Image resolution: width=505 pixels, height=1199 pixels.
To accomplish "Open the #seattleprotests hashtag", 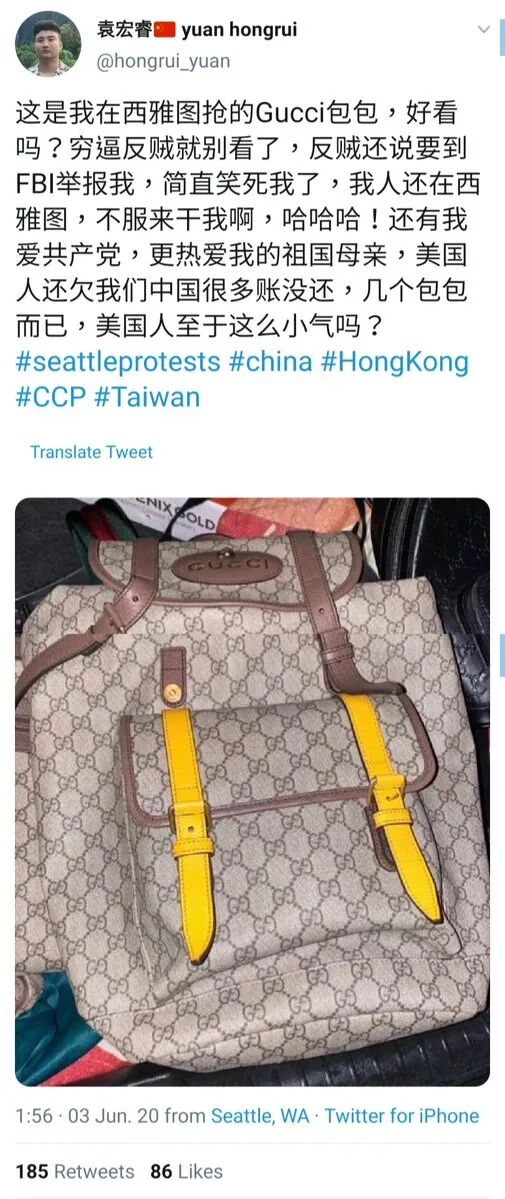I will click(118, 361).
